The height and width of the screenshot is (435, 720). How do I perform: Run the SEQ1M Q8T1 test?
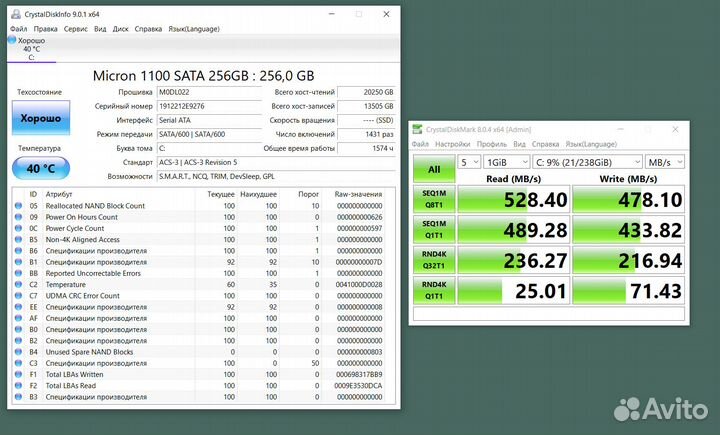coord(434,199)
